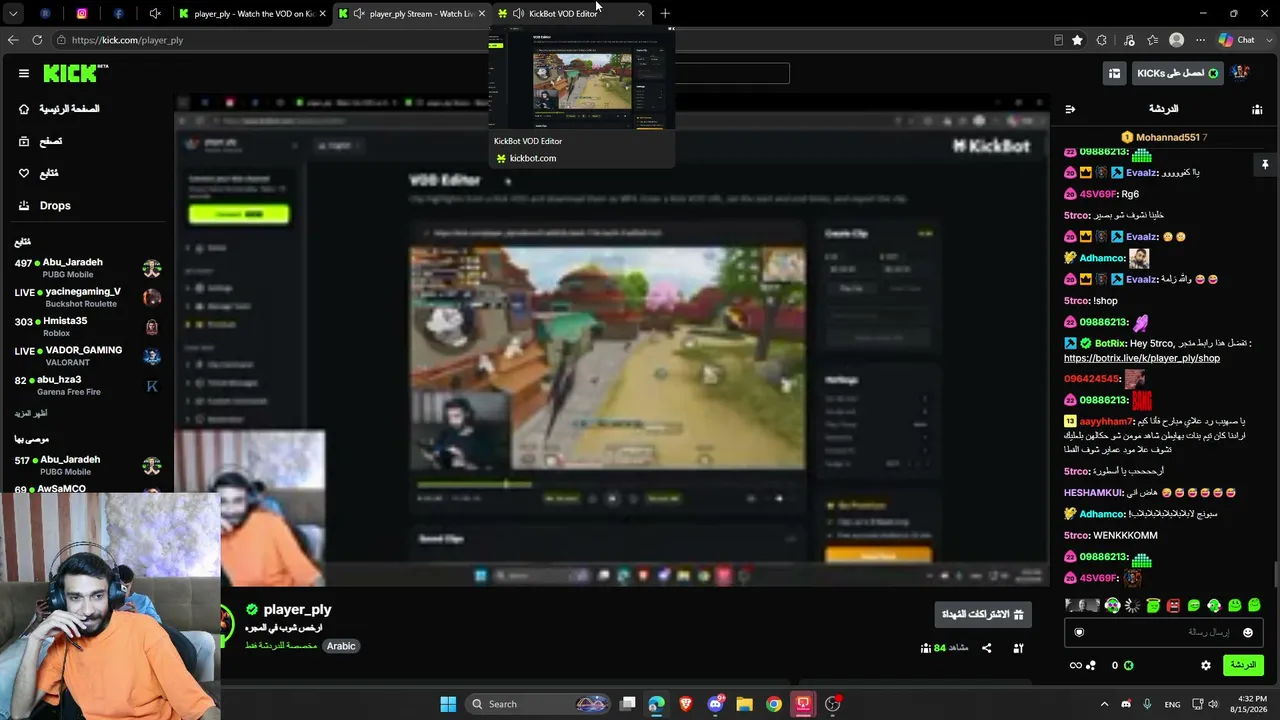
Task: Open the browser tab search dropdown
Action: coord(15,14)
